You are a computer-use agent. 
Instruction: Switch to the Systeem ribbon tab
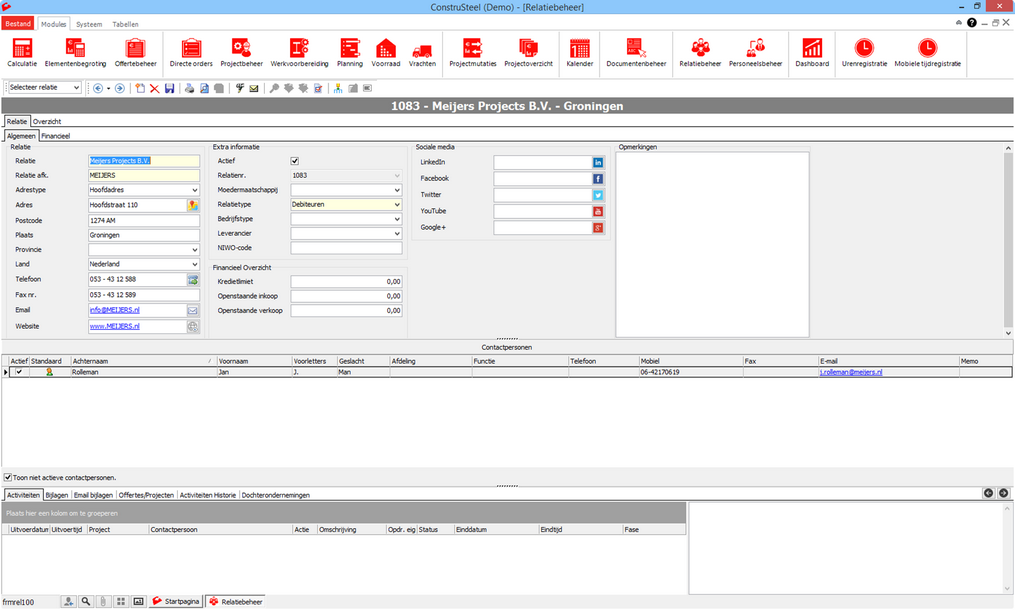click(89, 25)
